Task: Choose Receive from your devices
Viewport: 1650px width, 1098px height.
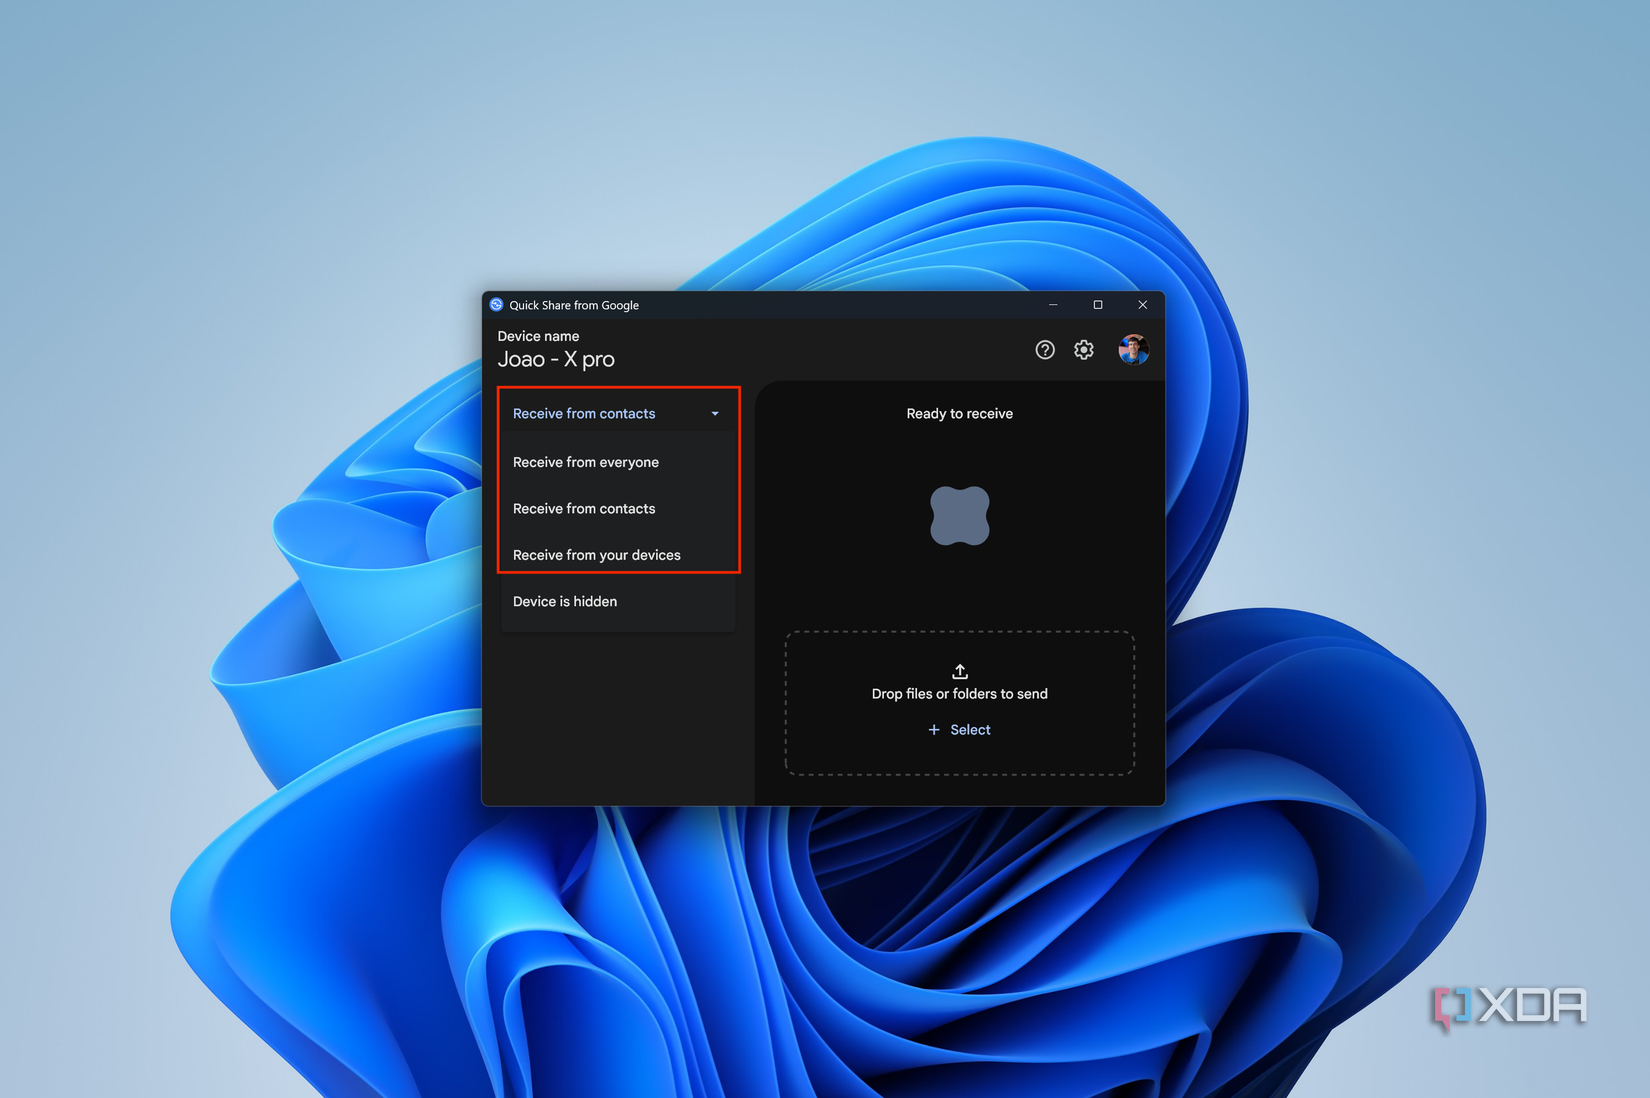Action: pos(597,555)
